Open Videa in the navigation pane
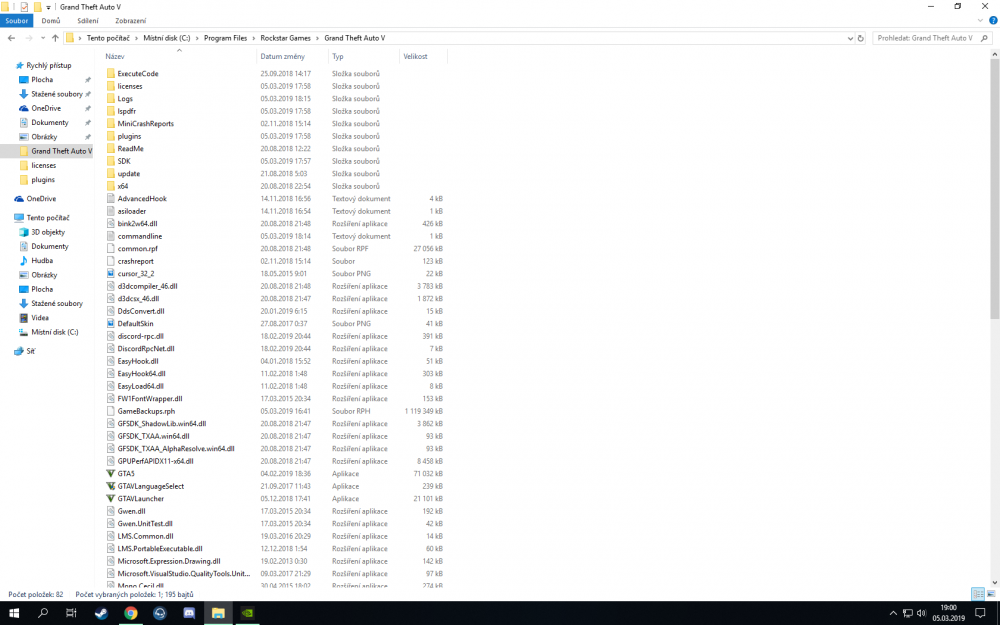The height and width of the screenshot is (625, 1000). coord(40,318)
